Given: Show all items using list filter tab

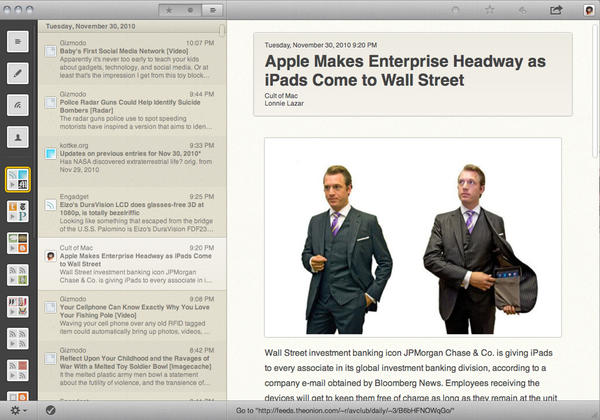Looking at the screenshot, I should point(212,10).
